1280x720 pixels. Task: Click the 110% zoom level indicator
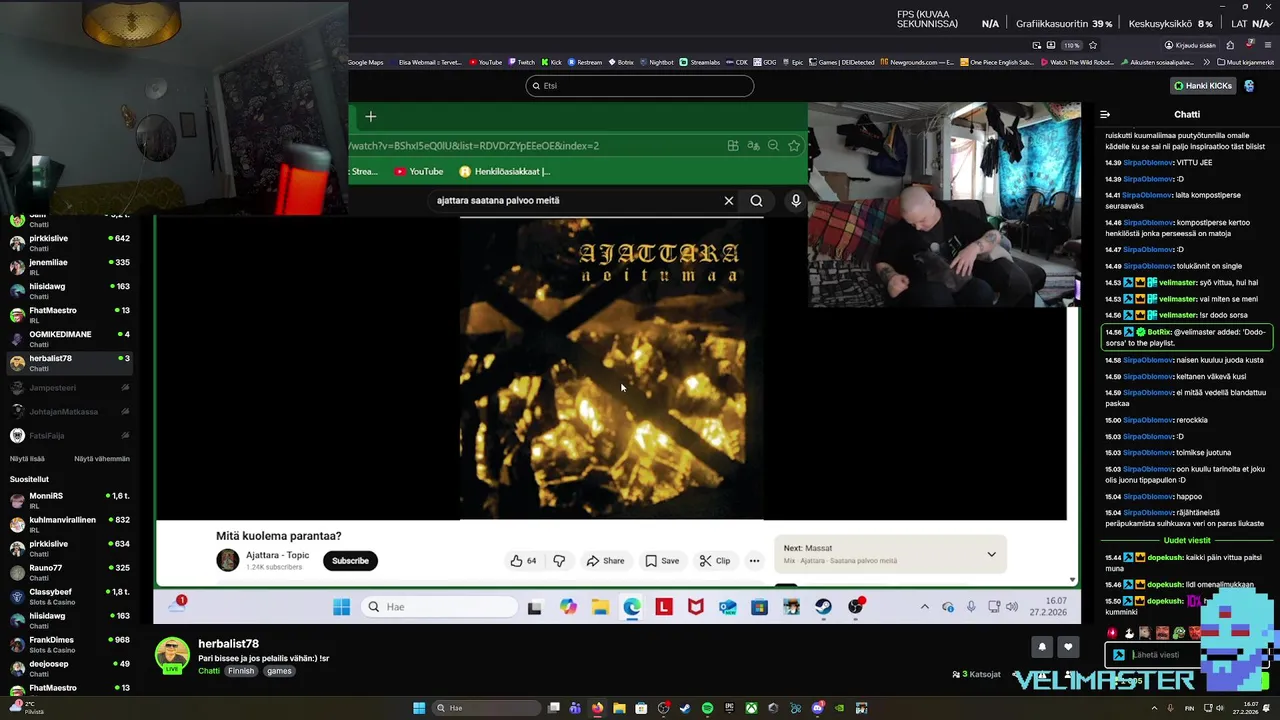click(1072, 45)
